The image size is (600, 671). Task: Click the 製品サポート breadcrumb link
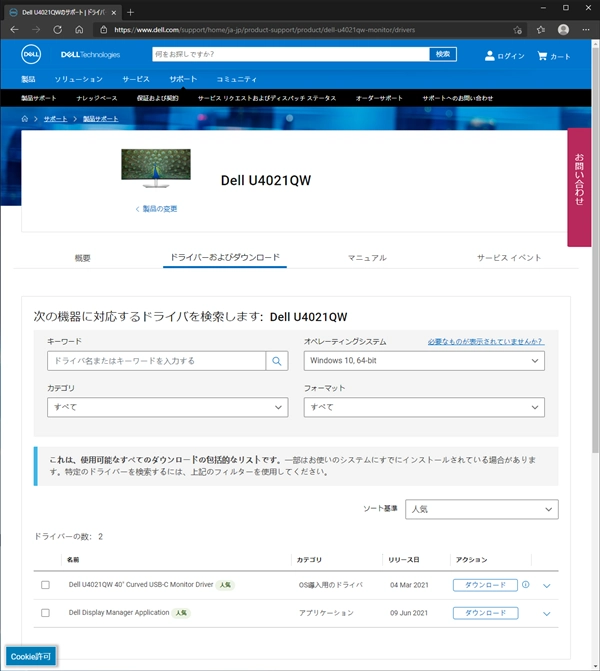(101, 119)
